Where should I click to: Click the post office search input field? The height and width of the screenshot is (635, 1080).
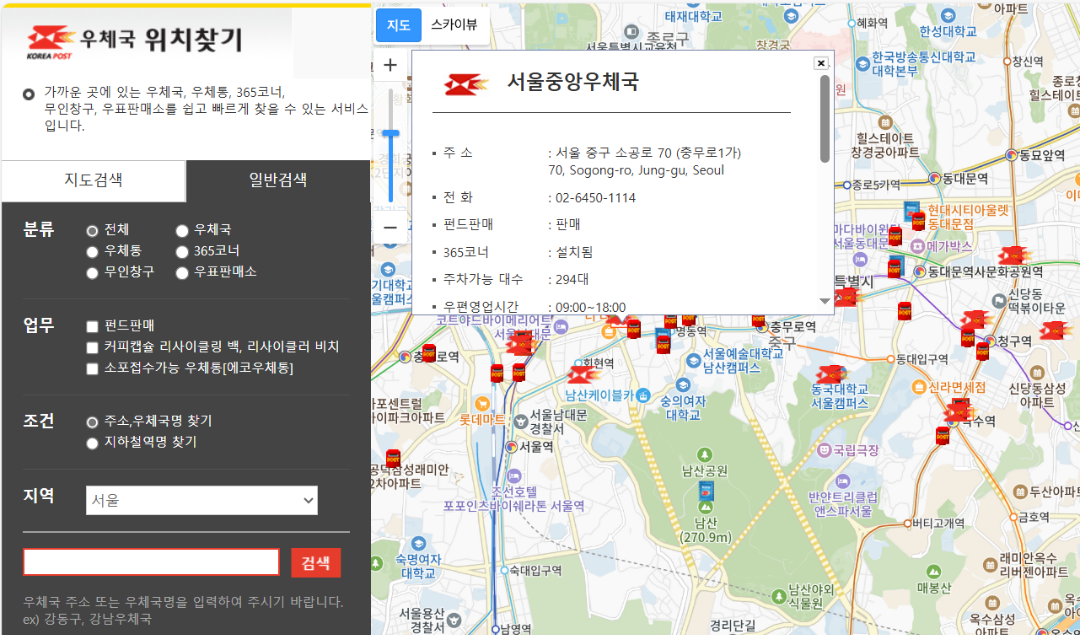(150, 561)
